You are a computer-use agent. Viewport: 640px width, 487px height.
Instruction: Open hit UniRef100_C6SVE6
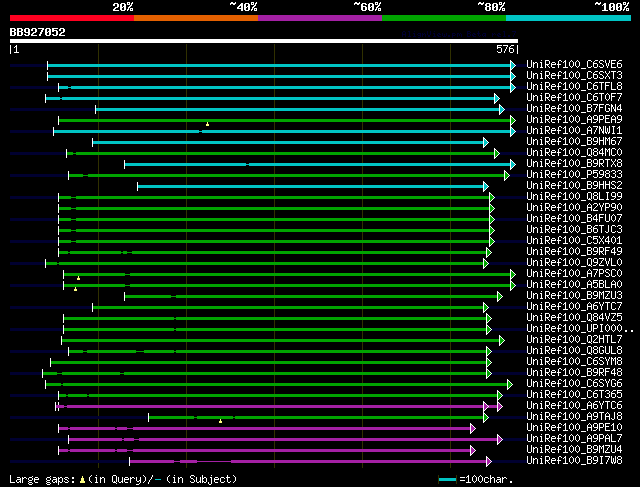574,64
